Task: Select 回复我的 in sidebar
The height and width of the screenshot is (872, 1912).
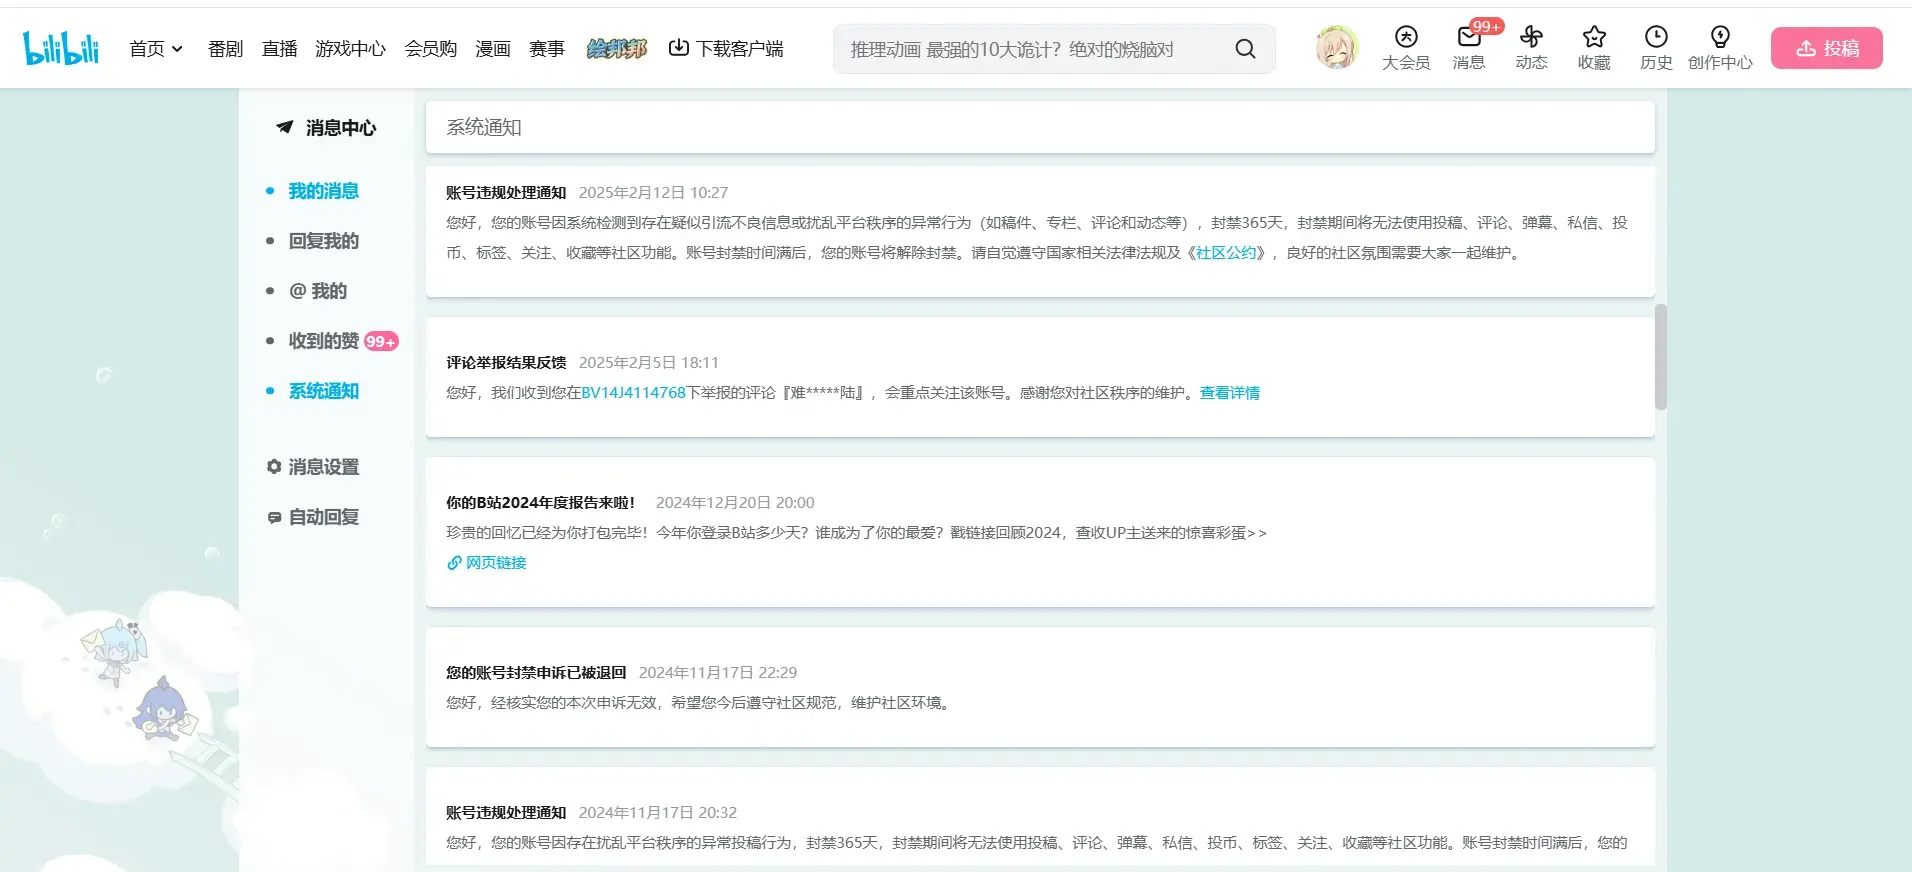Action: click(x=323, y=241)
